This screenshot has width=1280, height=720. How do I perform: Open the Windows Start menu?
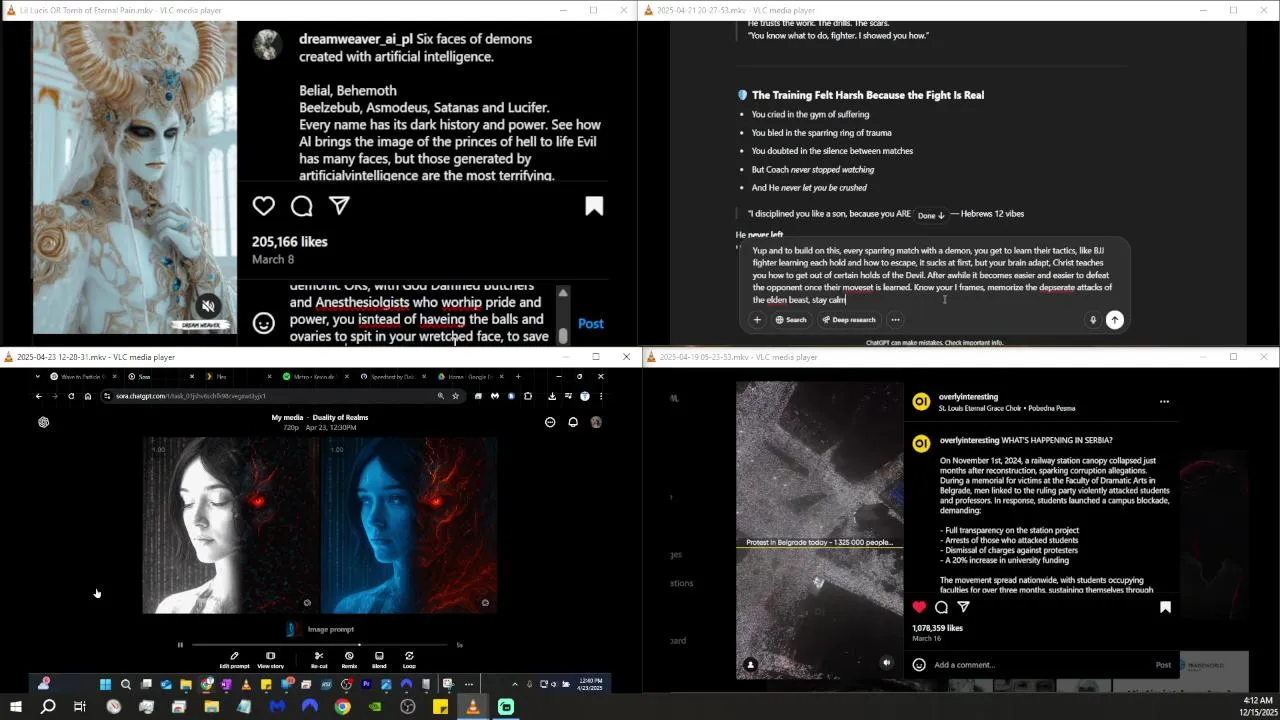[x=15, y=707]
